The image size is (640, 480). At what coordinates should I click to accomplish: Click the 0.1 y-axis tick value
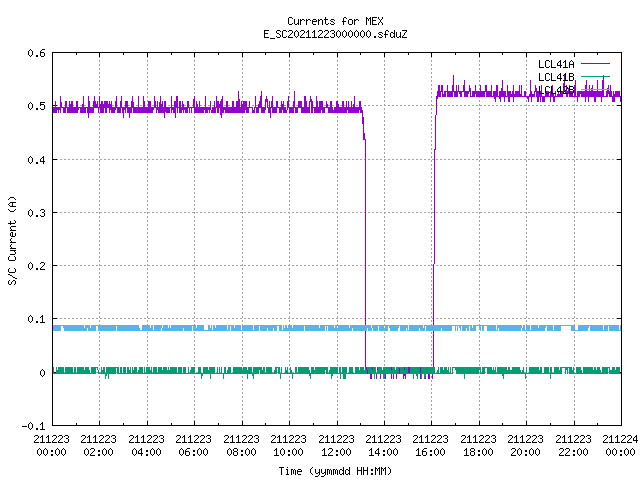(36, 319)
